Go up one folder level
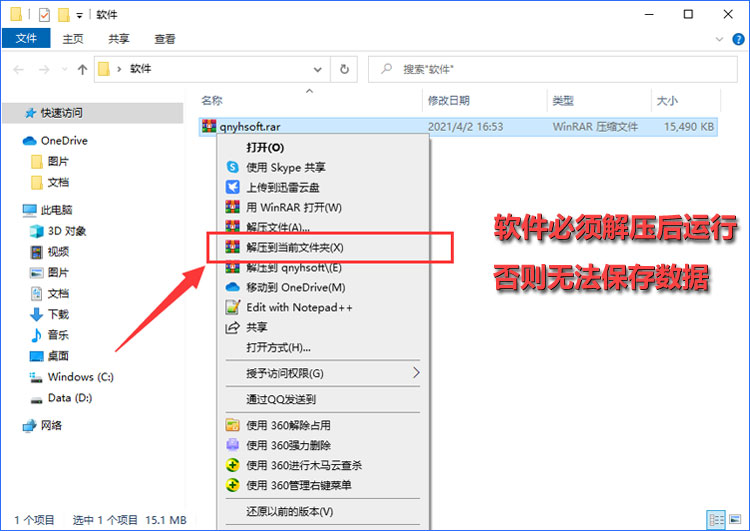This screenshot has height=531, width=750. (82, 70)
